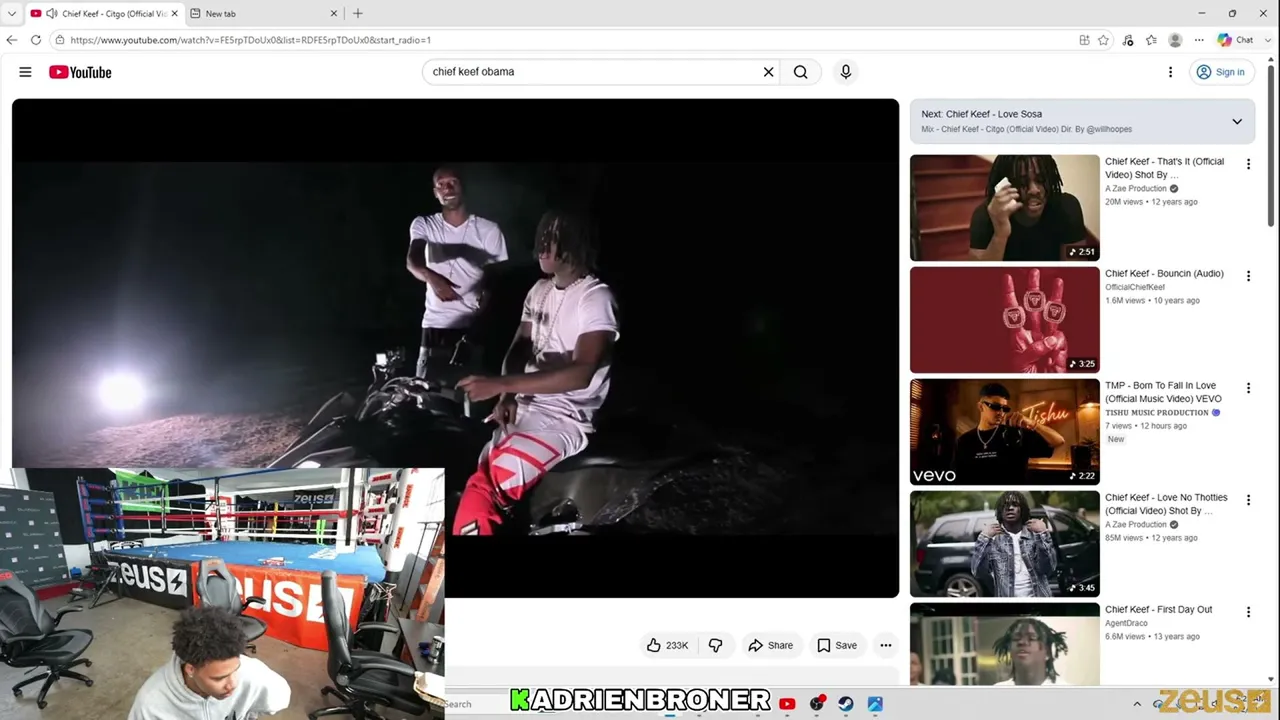The image size is (1280, 720).
Task: Open 'Chief Keef - Love No Thotties' title
Action: pyautogui.click(x=1166, y=504)
